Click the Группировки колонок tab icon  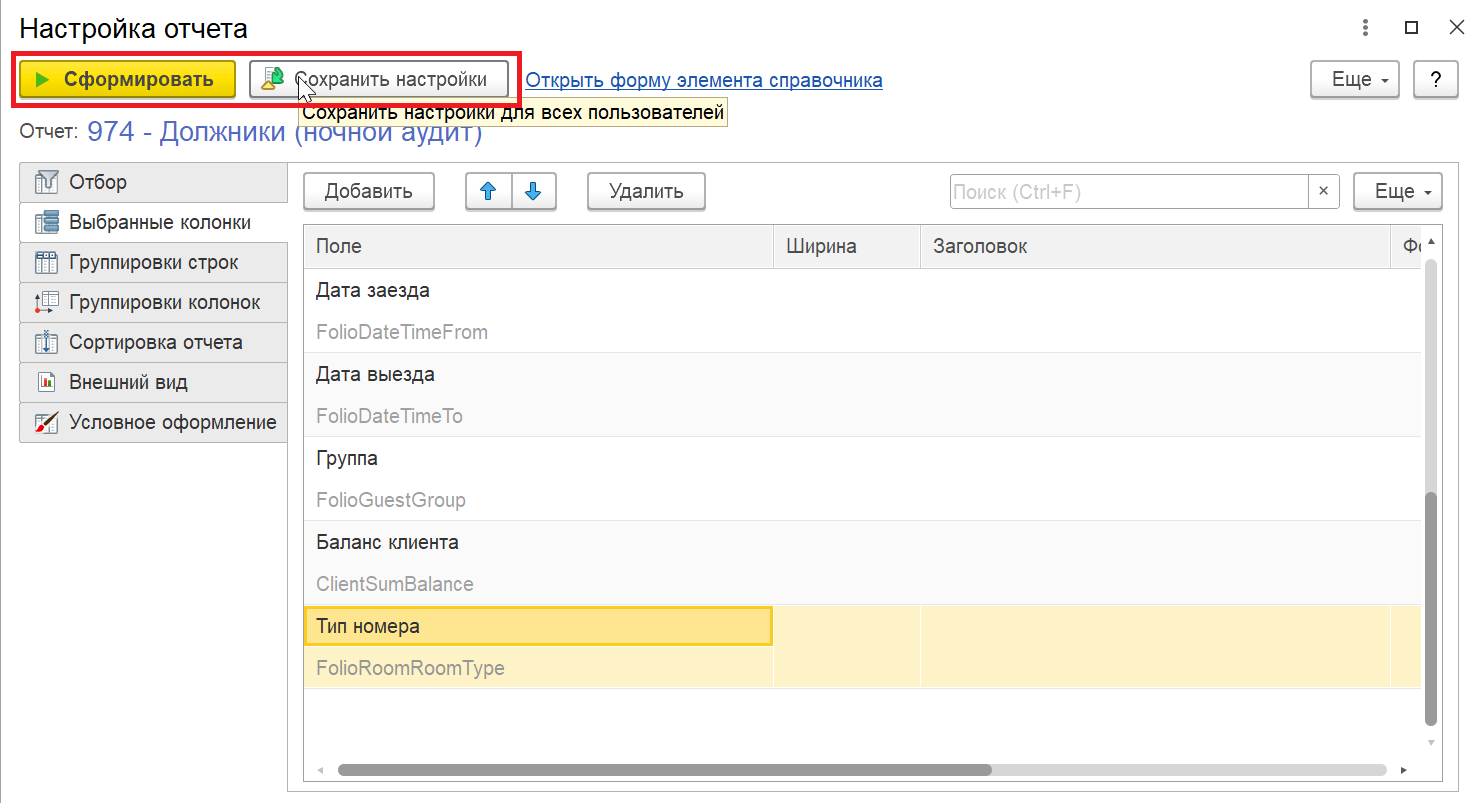(x=46, y=302)
